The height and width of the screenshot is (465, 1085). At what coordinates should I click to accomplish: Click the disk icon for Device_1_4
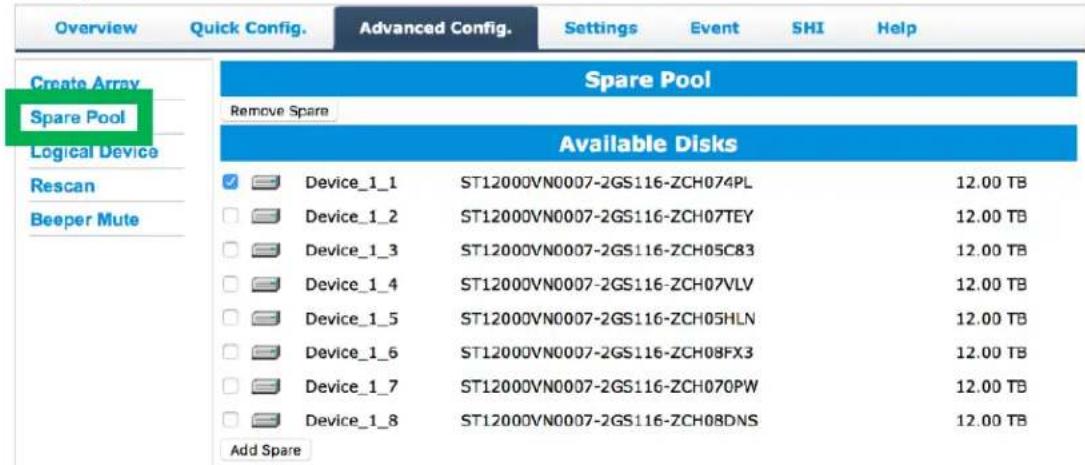tap(264, 284)
